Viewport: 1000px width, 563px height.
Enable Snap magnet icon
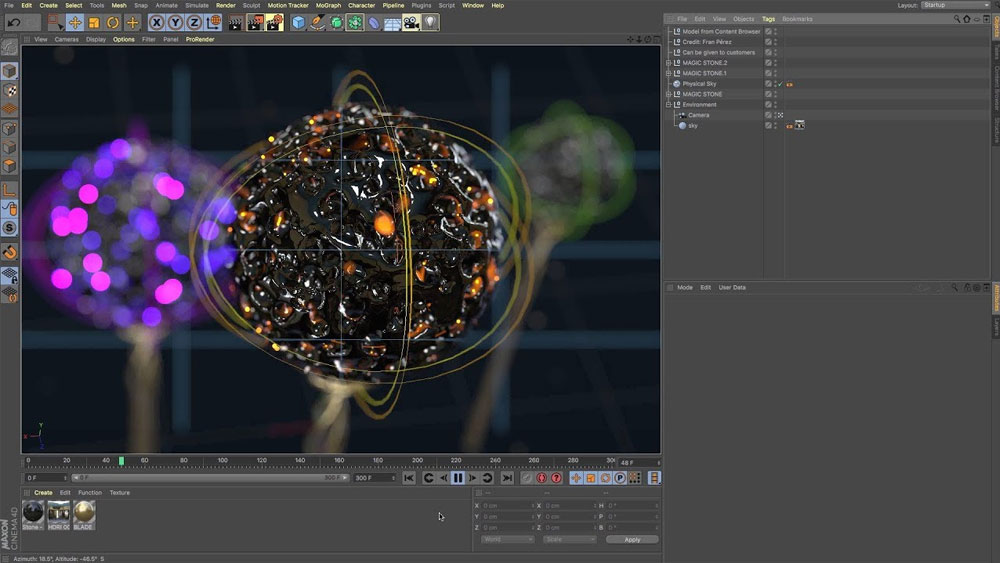tap(9, 252)
